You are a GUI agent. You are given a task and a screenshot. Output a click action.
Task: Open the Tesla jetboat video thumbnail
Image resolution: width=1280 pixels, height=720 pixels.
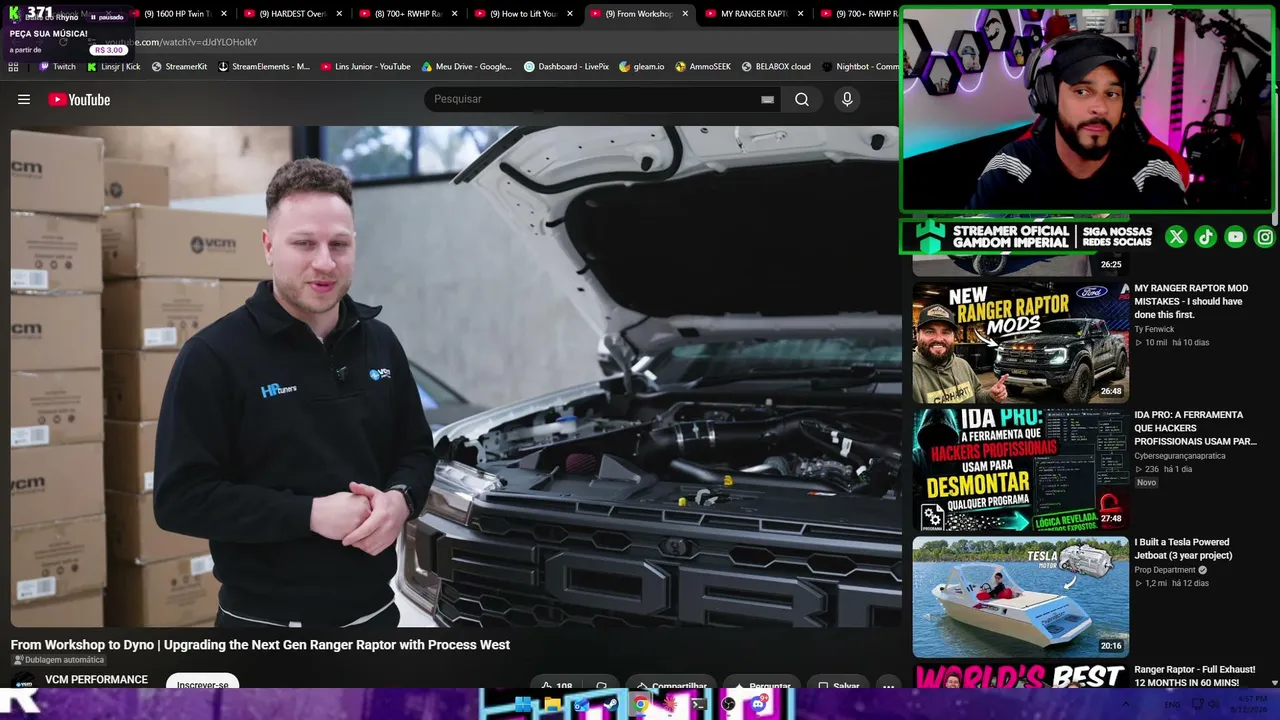coord(1020,596)
